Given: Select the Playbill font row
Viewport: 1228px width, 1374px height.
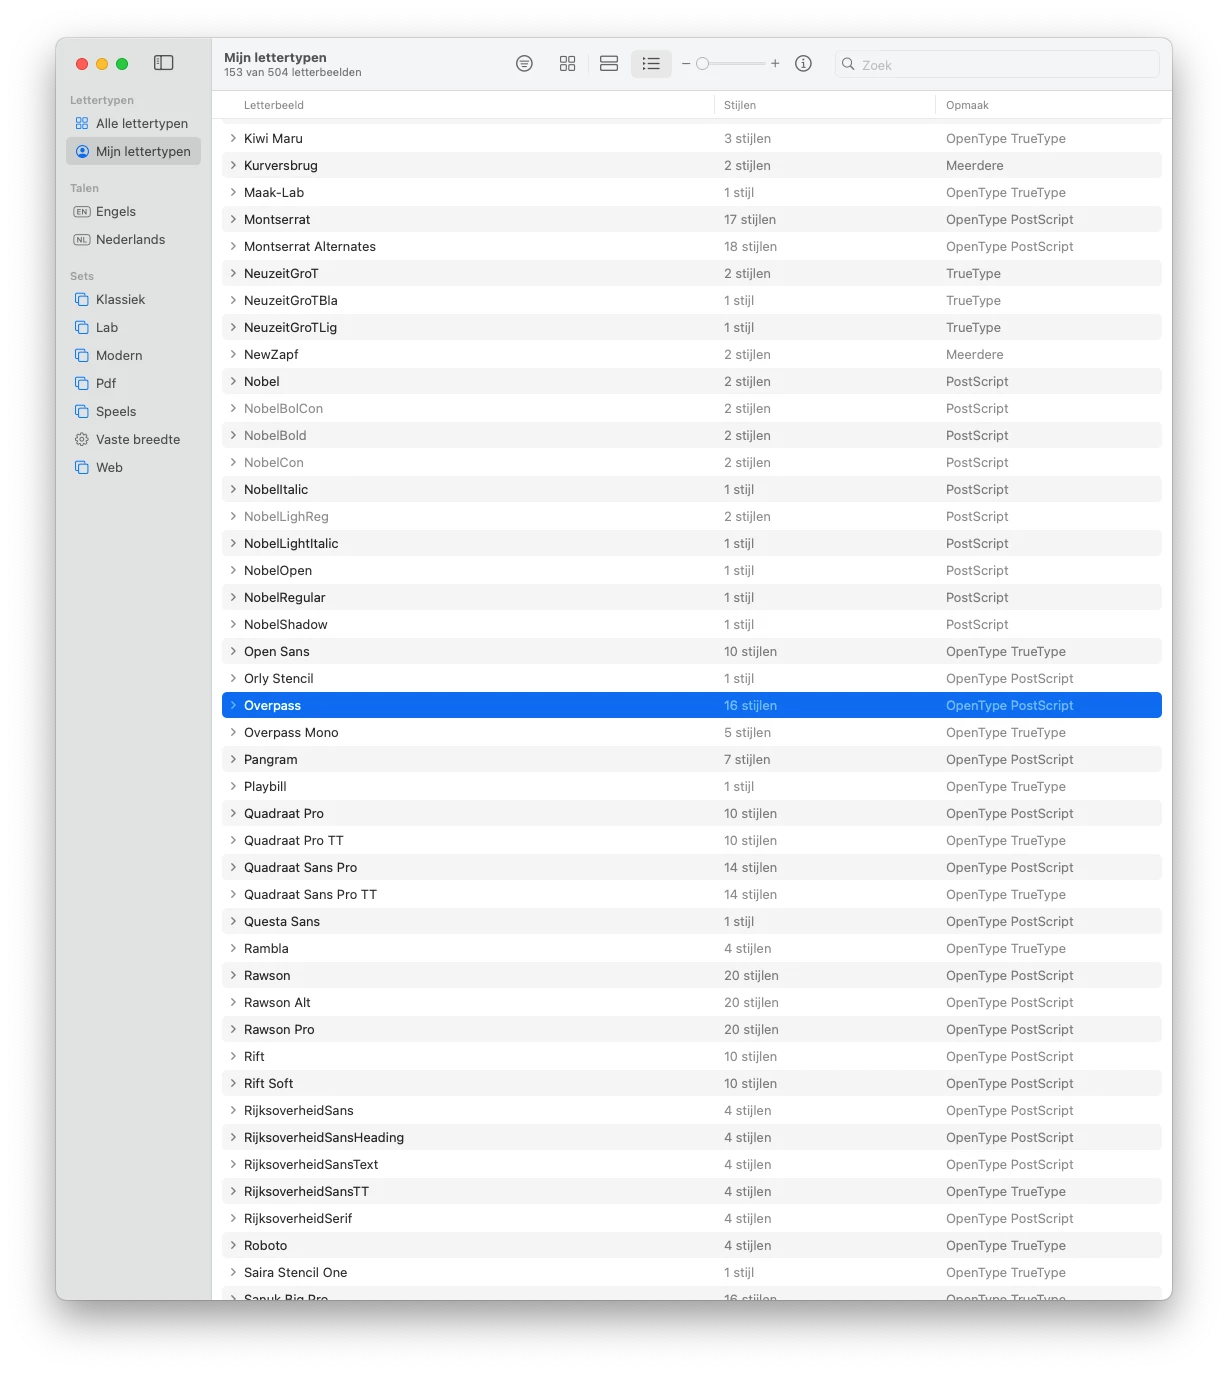Looking at the screenshot, I should tap(692, 786).
